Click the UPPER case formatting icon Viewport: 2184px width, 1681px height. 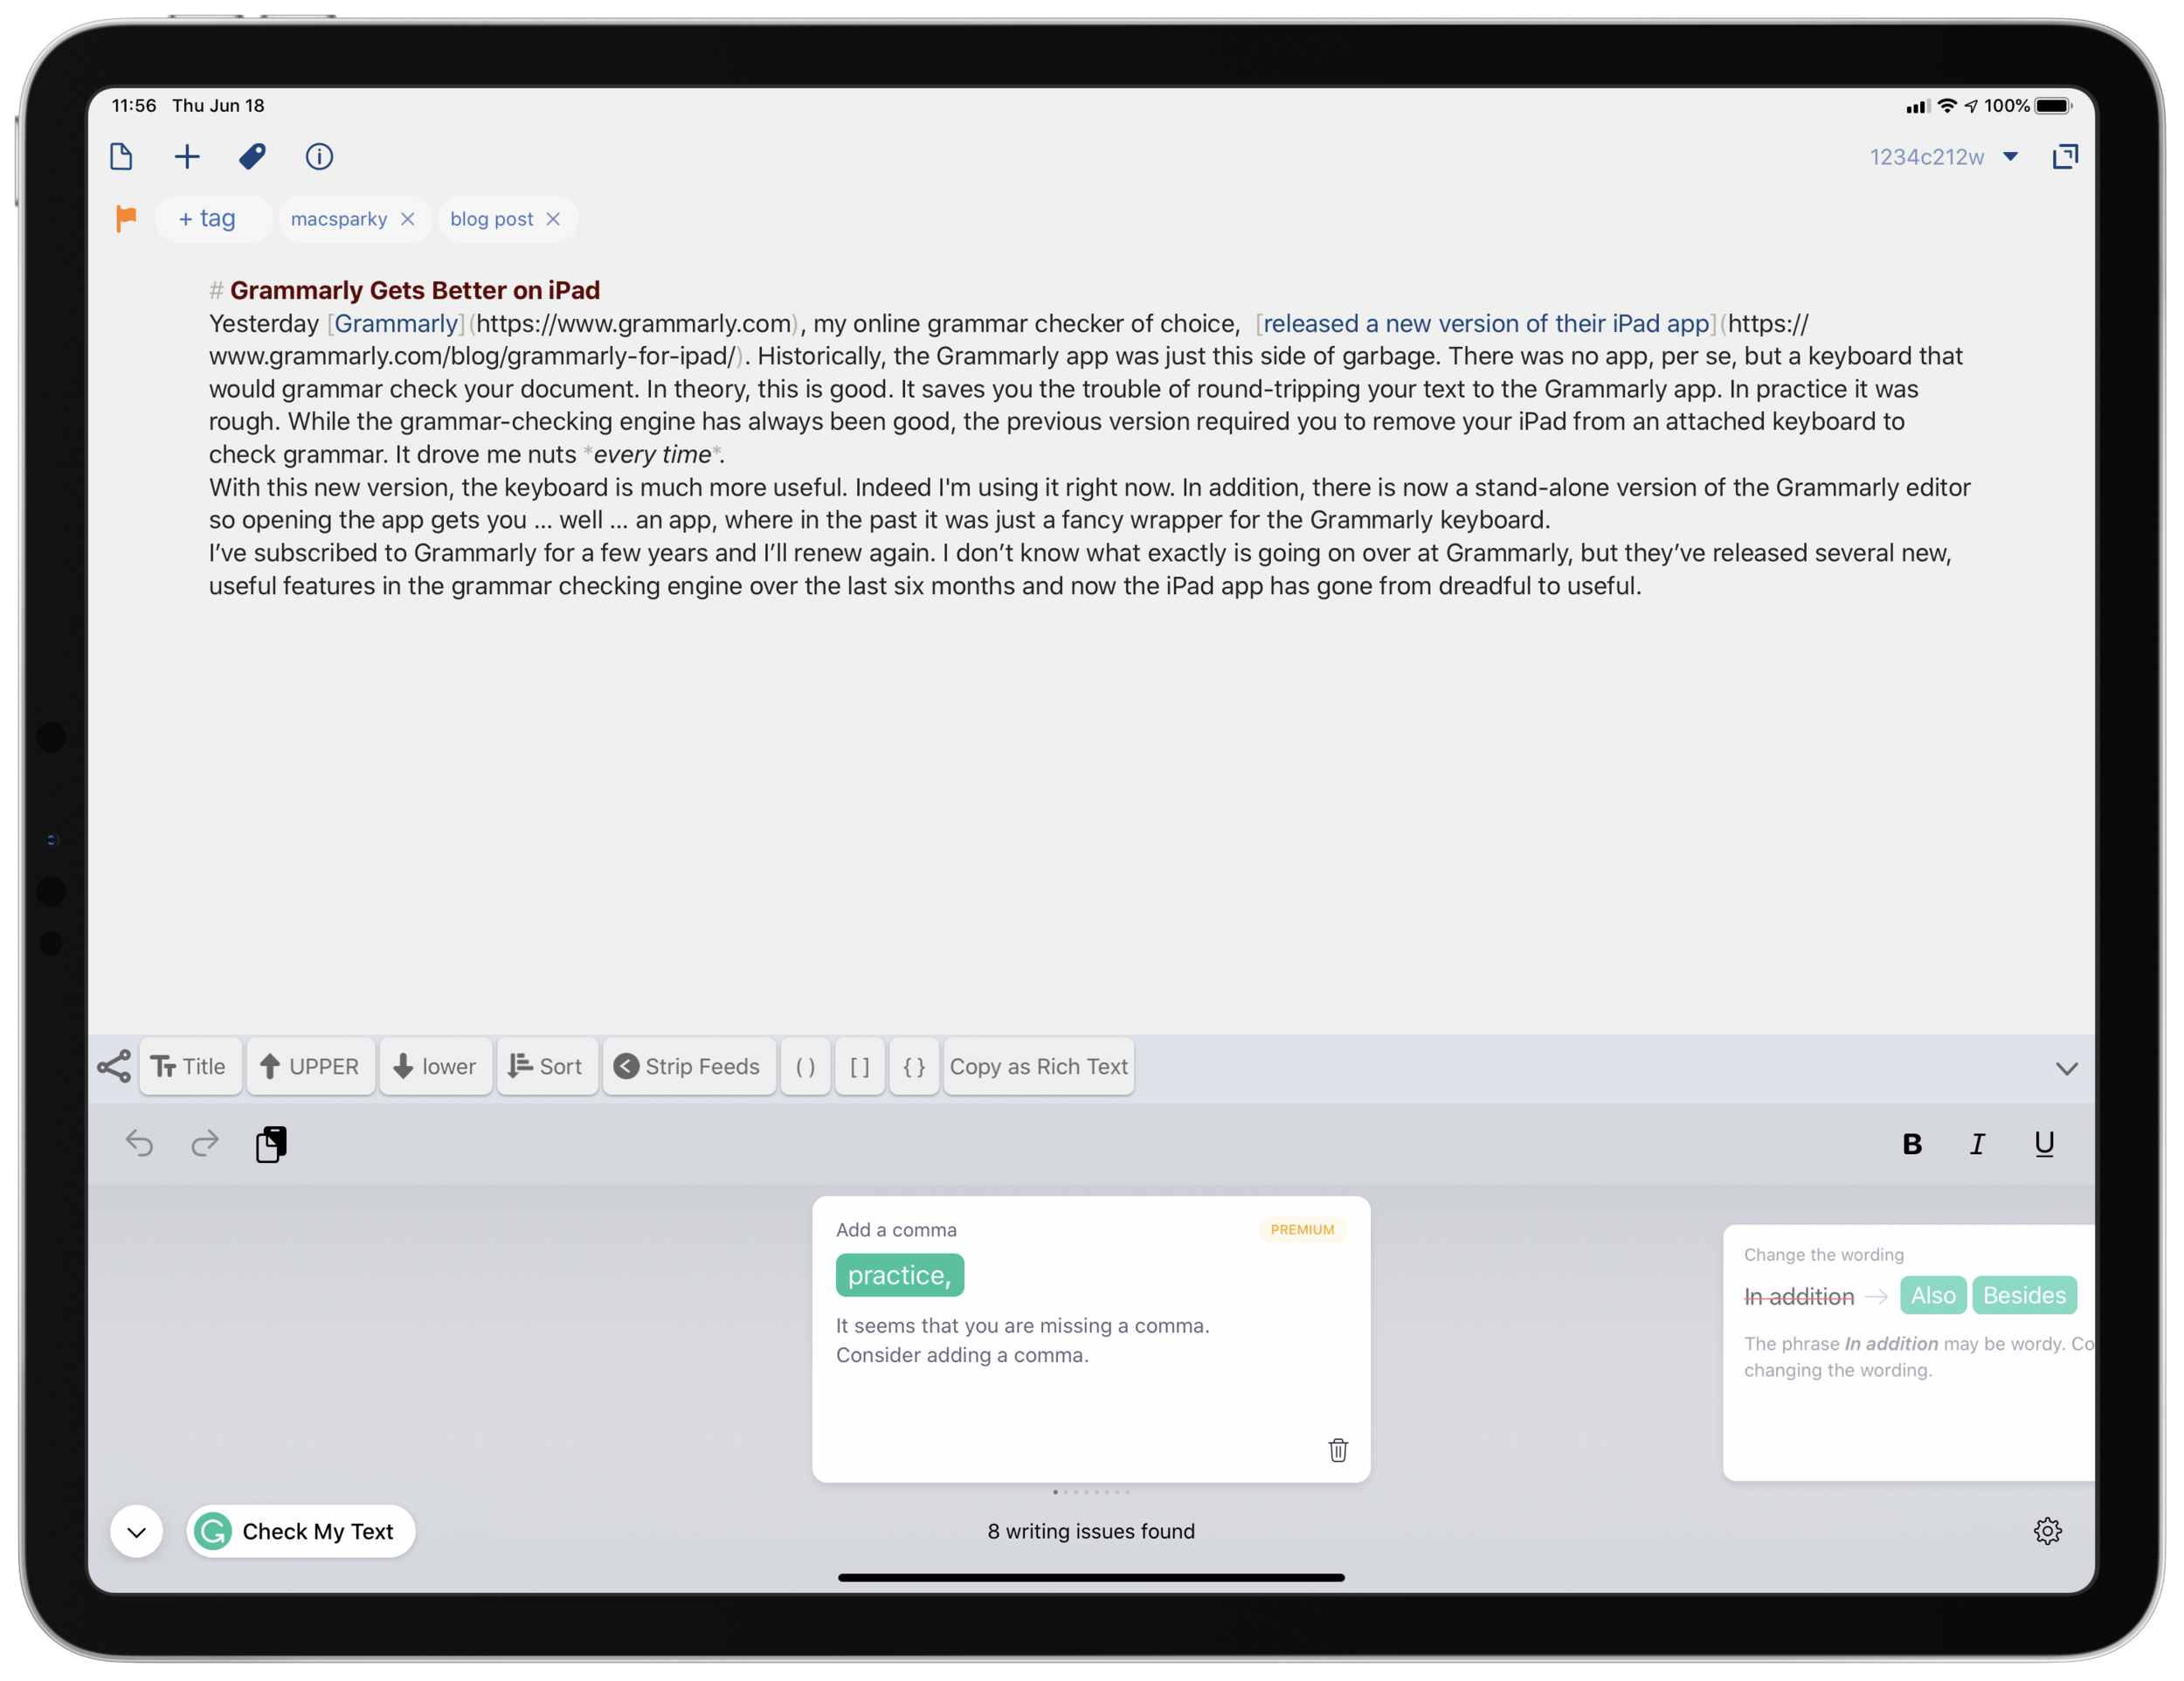coord(308,1067)
